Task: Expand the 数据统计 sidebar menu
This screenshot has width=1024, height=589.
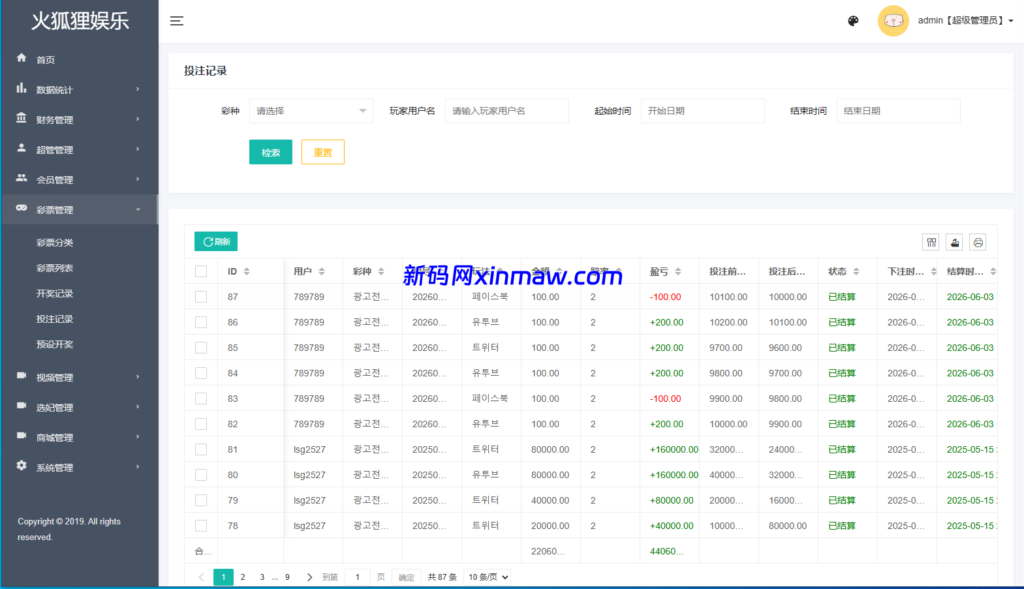Action: (x=80, y=89)
